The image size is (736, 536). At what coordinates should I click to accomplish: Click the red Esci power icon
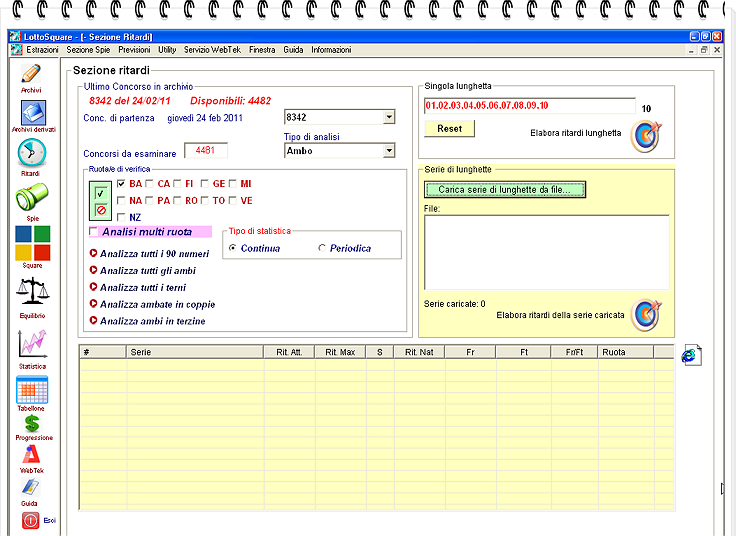pos(31,520)
